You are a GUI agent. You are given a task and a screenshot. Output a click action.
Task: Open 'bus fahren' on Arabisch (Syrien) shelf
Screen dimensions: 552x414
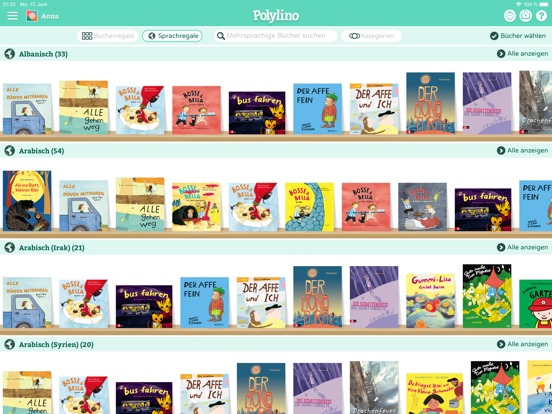pos(144,398)
